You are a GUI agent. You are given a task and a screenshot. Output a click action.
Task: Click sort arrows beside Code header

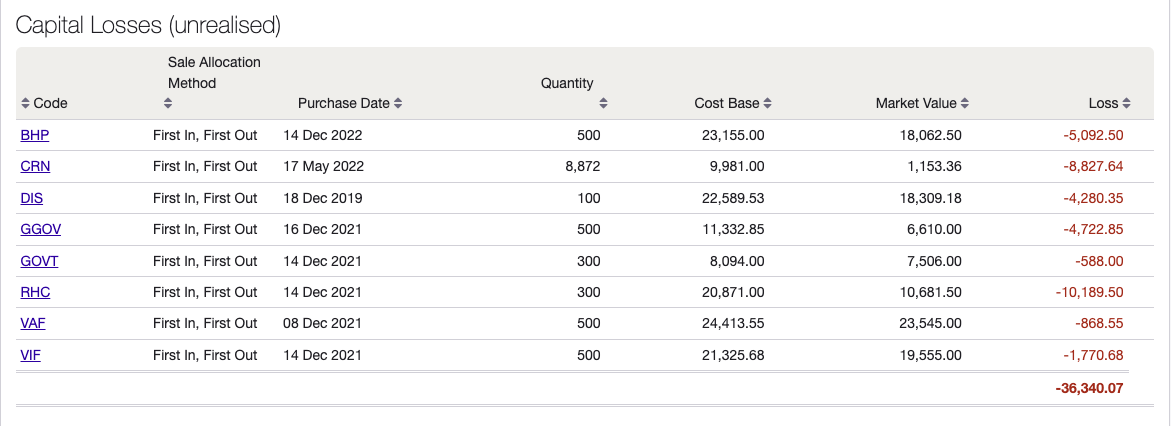[25, 103]
